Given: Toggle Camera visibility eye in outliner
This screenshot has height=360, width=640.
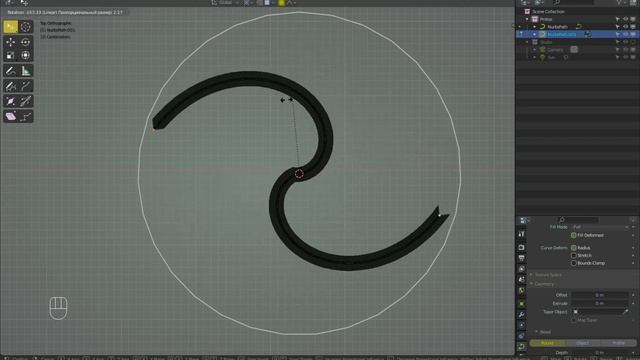Looking at the screenshot, I should pyautogui.click(x=625, y=50).
